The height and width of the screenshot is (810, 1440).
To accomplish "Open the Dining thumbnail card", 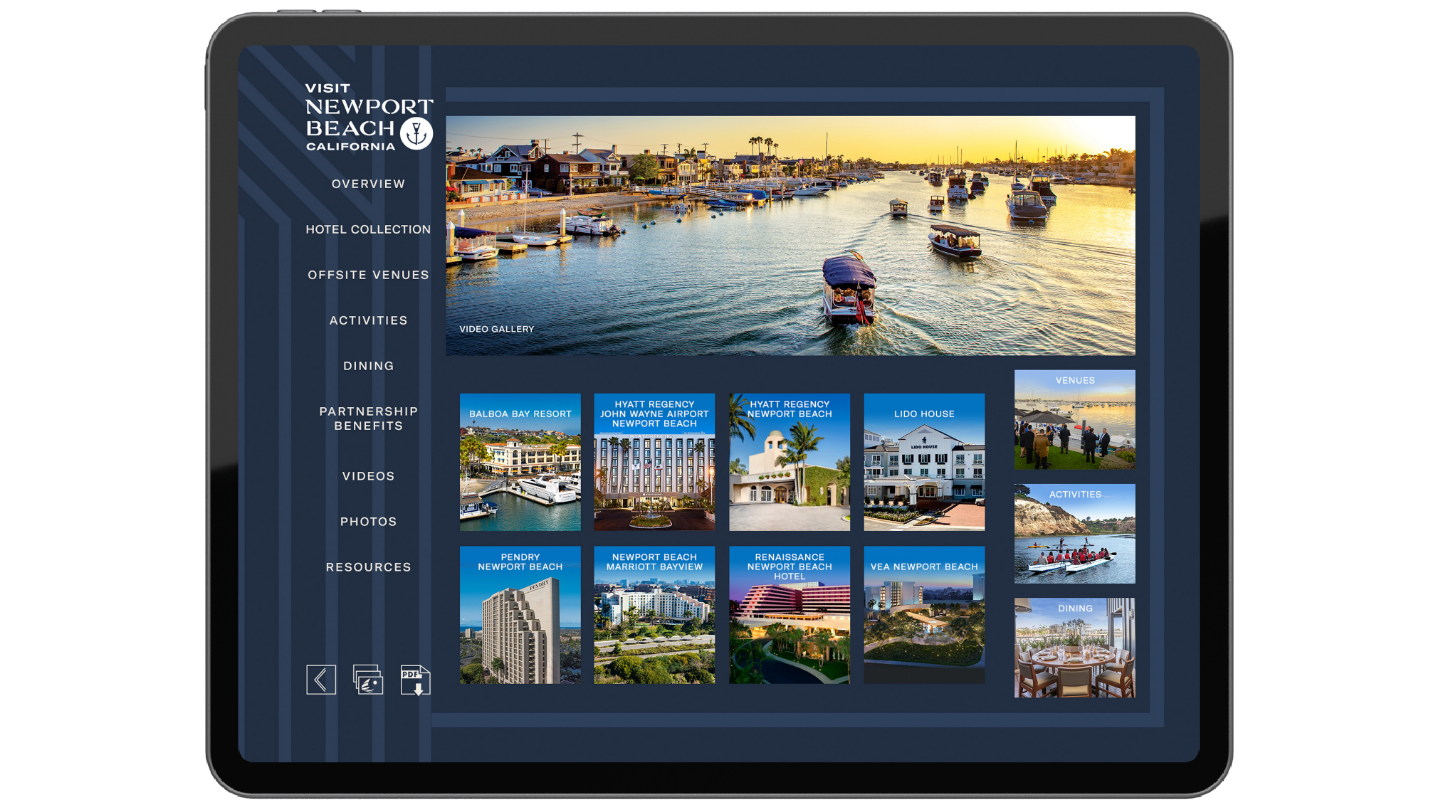I will pos(1075,648).
